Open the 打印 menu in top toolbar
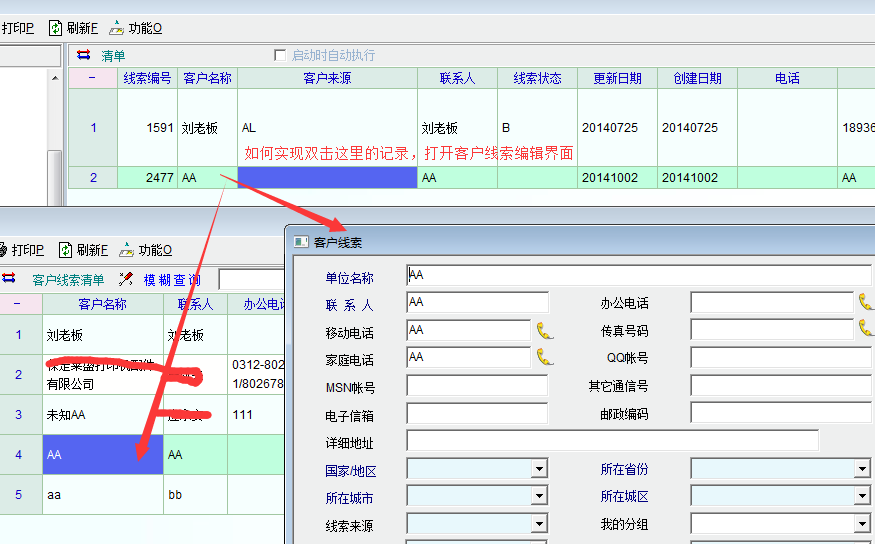Screen dimensions: 875x544 pyautogui.click(x=17, y=28)
